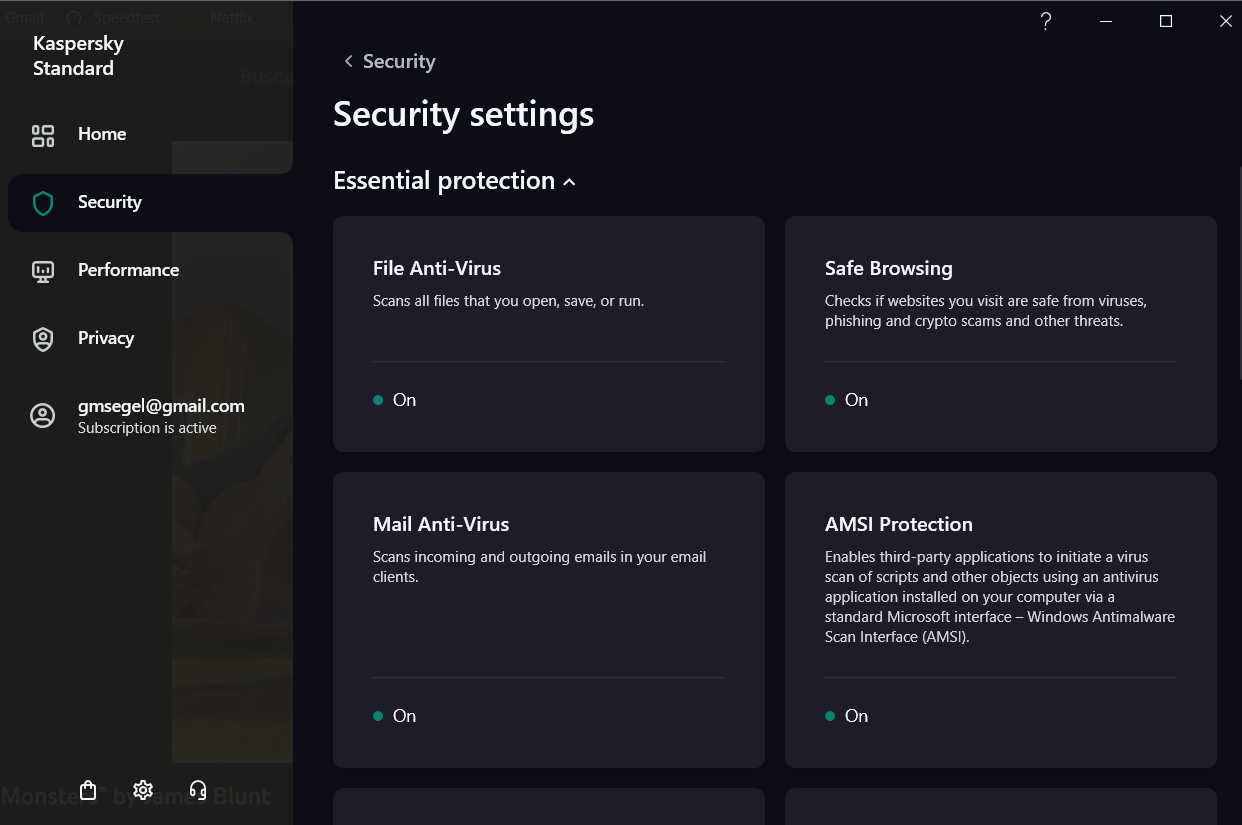Screen dimensions: 1242x825
Task: Open the AMSI Protection card title
Action: tap(899, 524)
